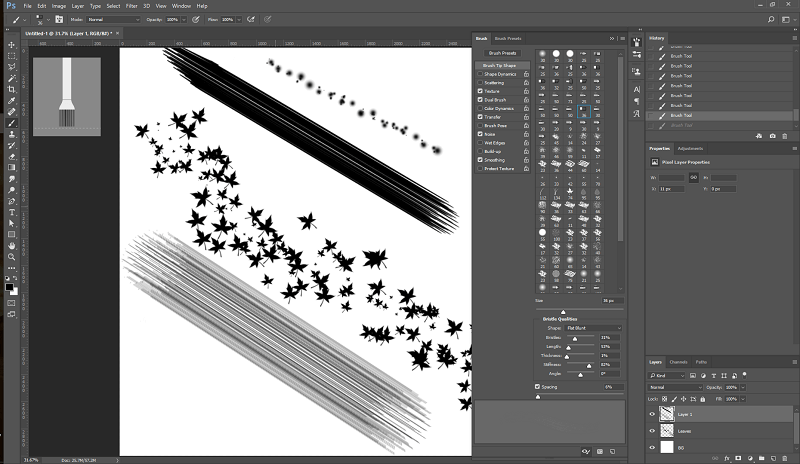This screenshot has height=464, width=800.
Task: Select the Zoom tool
Action: coord(11,257)
